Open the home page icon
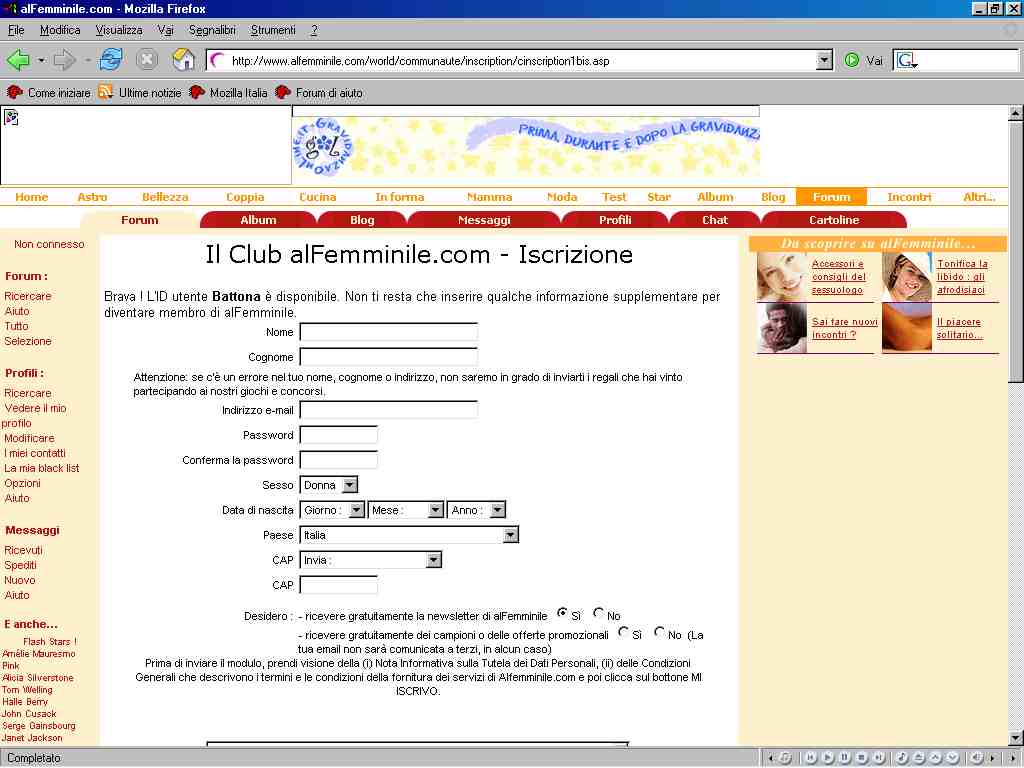 [x=184, y=59]
